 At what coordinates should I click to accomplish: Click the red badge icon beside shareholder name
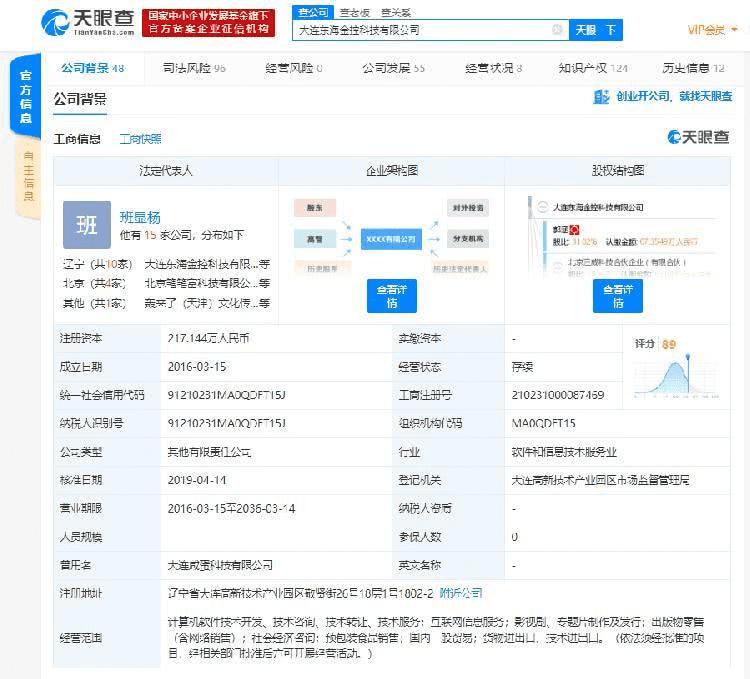coord(574,230)
